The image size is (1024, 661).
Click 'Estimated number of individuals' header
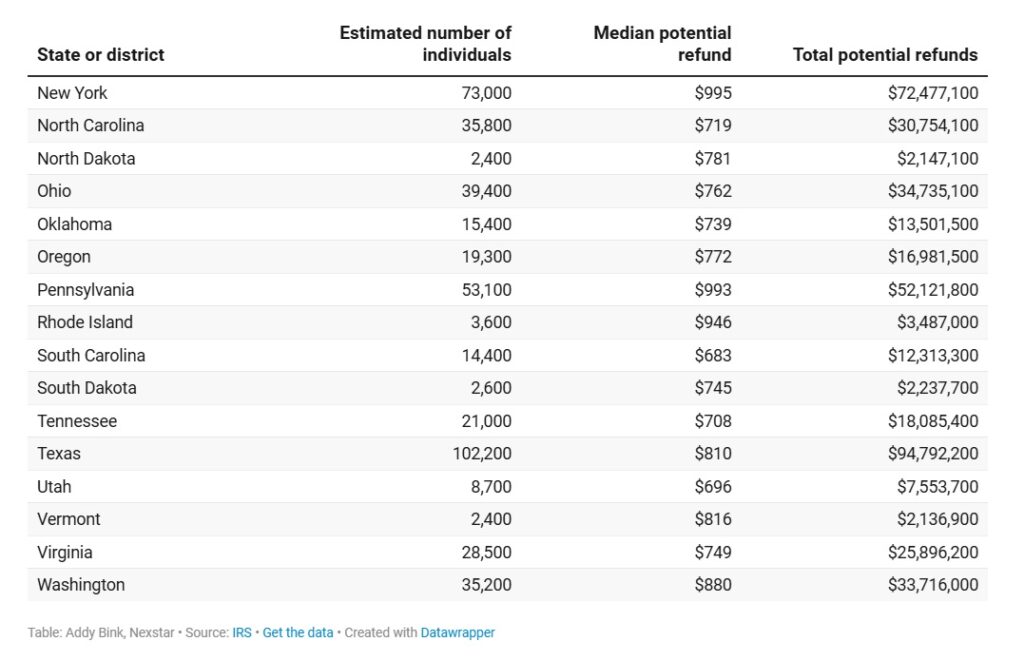(425, 44)
